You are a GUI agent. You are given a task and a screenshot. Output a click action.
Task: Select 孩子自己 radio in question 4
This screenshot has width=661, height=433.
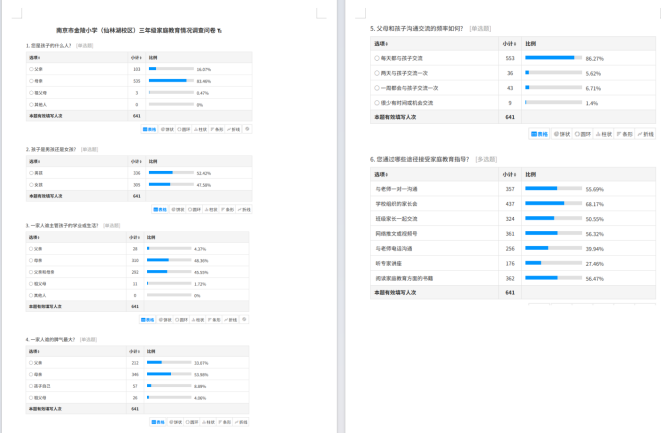(x=31, y=386)
